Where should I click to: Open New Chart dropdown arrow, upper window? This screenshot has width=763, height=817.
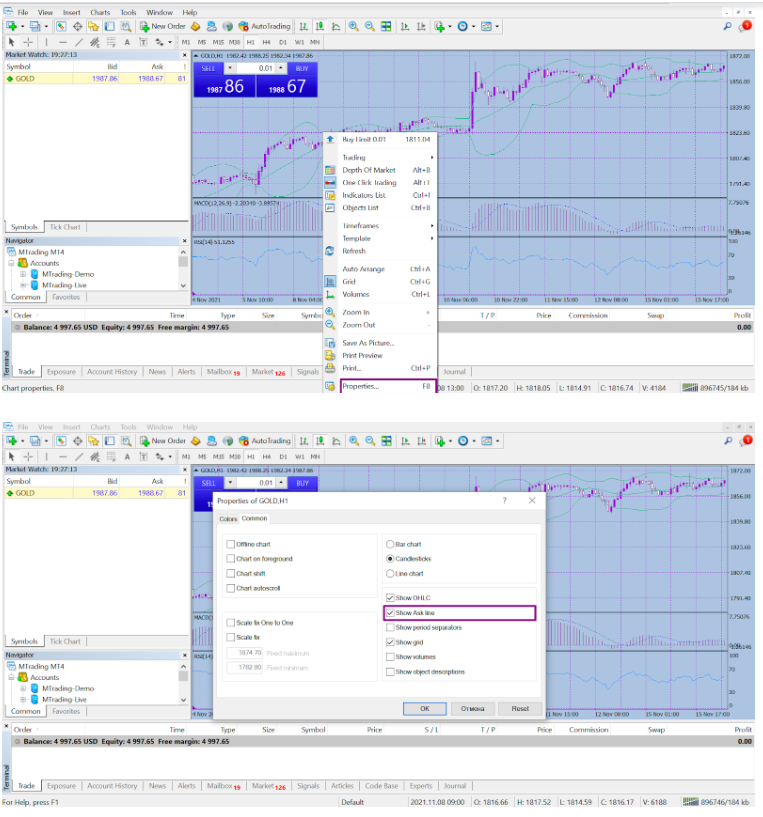coord(22,26)
